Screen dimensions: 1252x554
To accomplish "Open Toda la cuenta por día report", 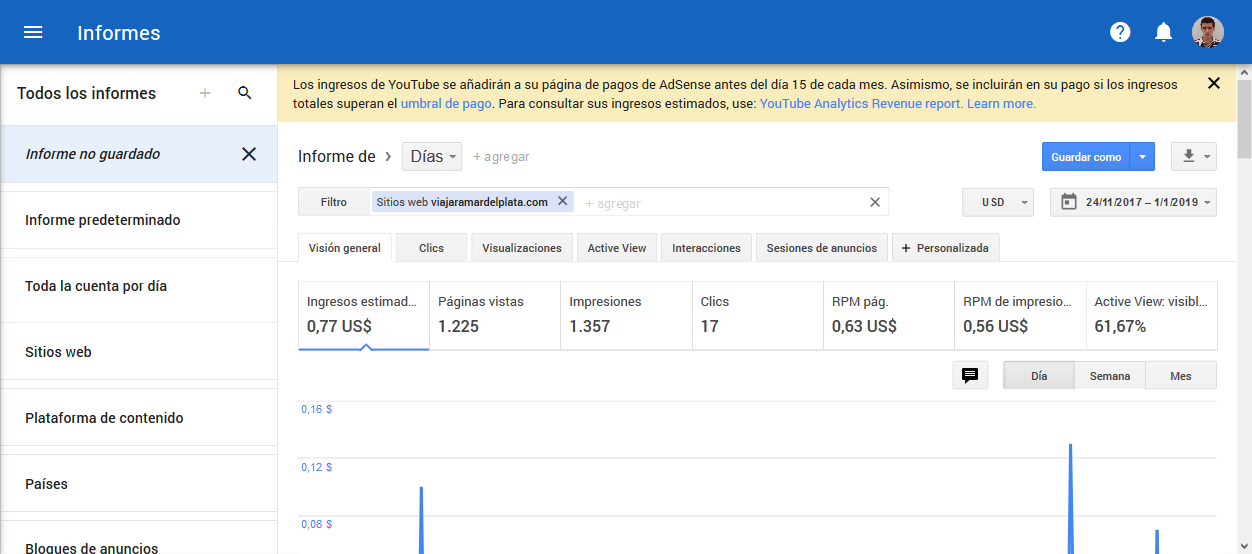I will coord(139,286).
